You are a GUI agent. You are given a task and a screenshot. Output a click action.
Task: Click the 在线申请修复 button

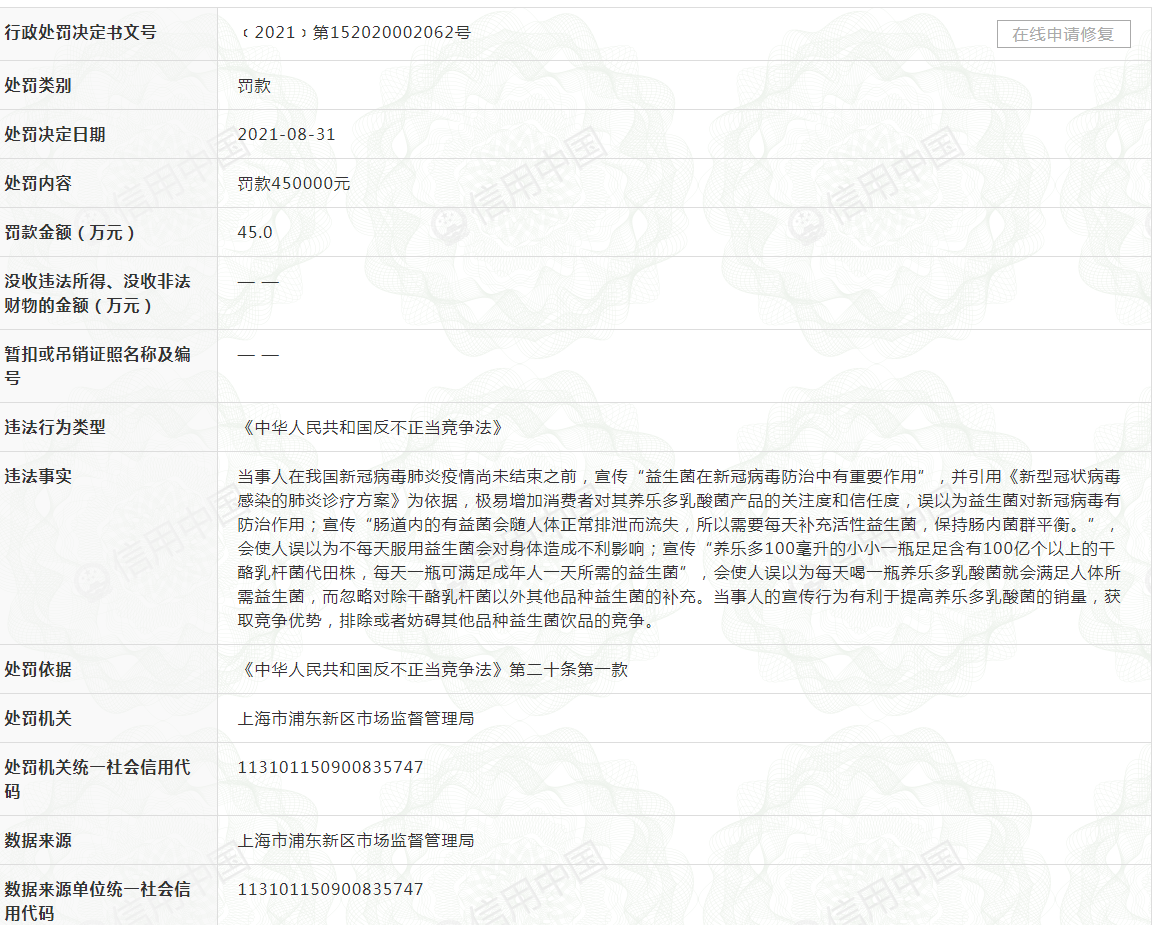pyautogui.click(x=1063, y=34)
